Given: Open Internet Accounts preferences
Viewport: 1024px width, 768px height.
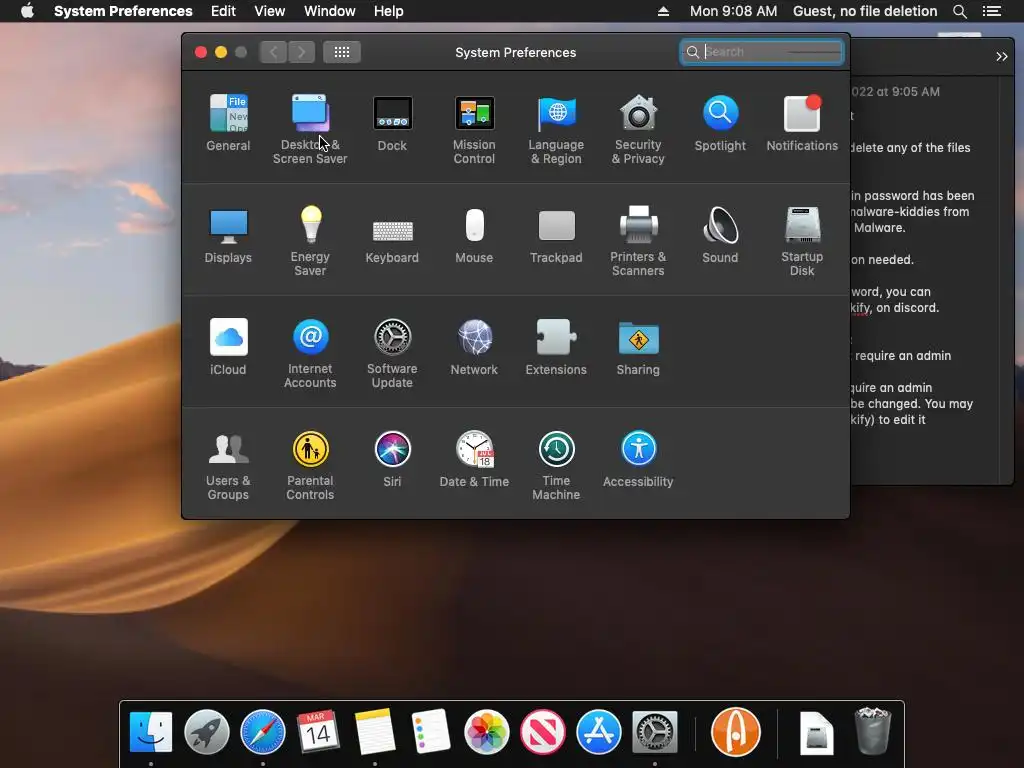Looking at the screenshot, I should click(310, 353).
